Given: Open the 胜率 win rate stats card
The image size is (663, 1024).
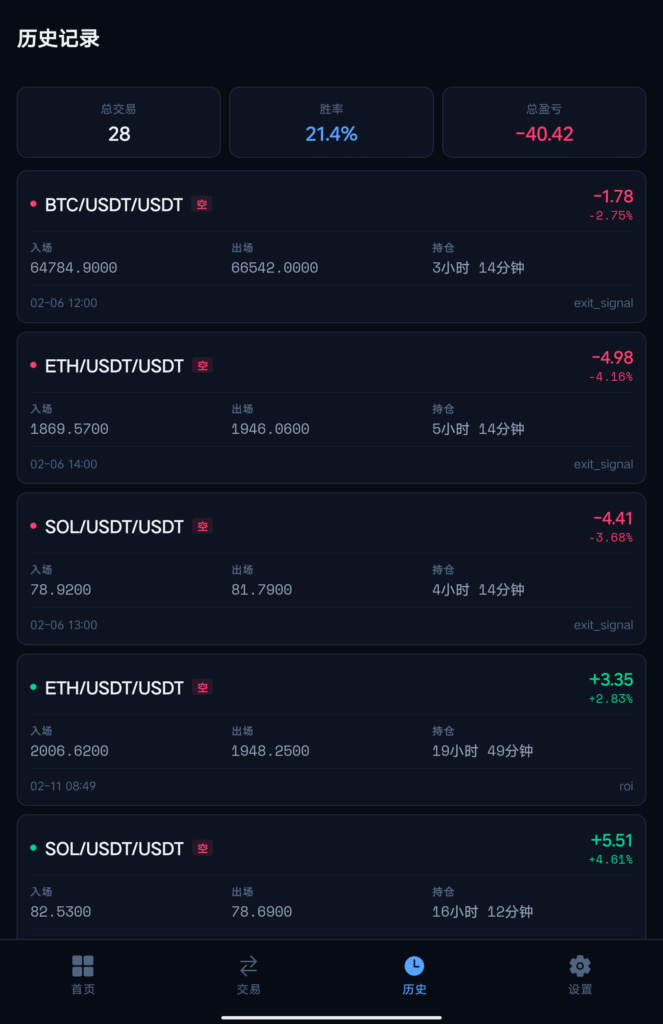Looking at the screenshot, I should [x=331, y=122].
